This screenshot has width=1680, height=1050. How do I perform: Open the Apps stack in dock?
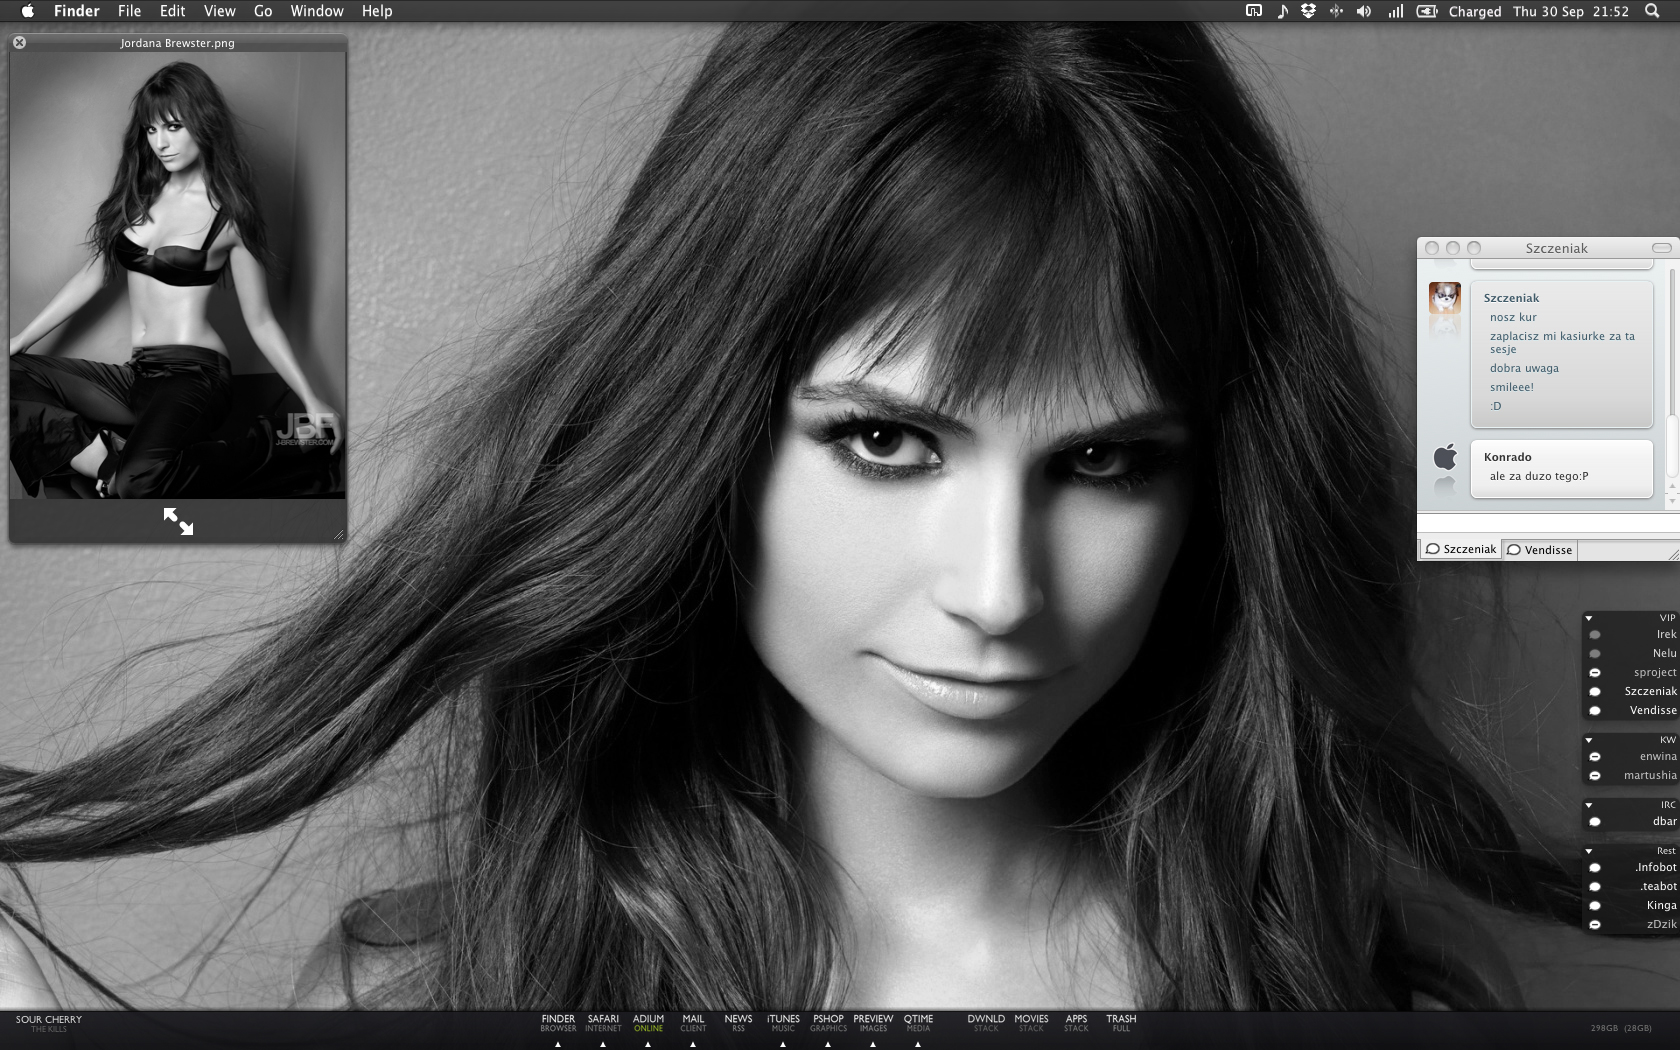[x=1076, y=1023]
